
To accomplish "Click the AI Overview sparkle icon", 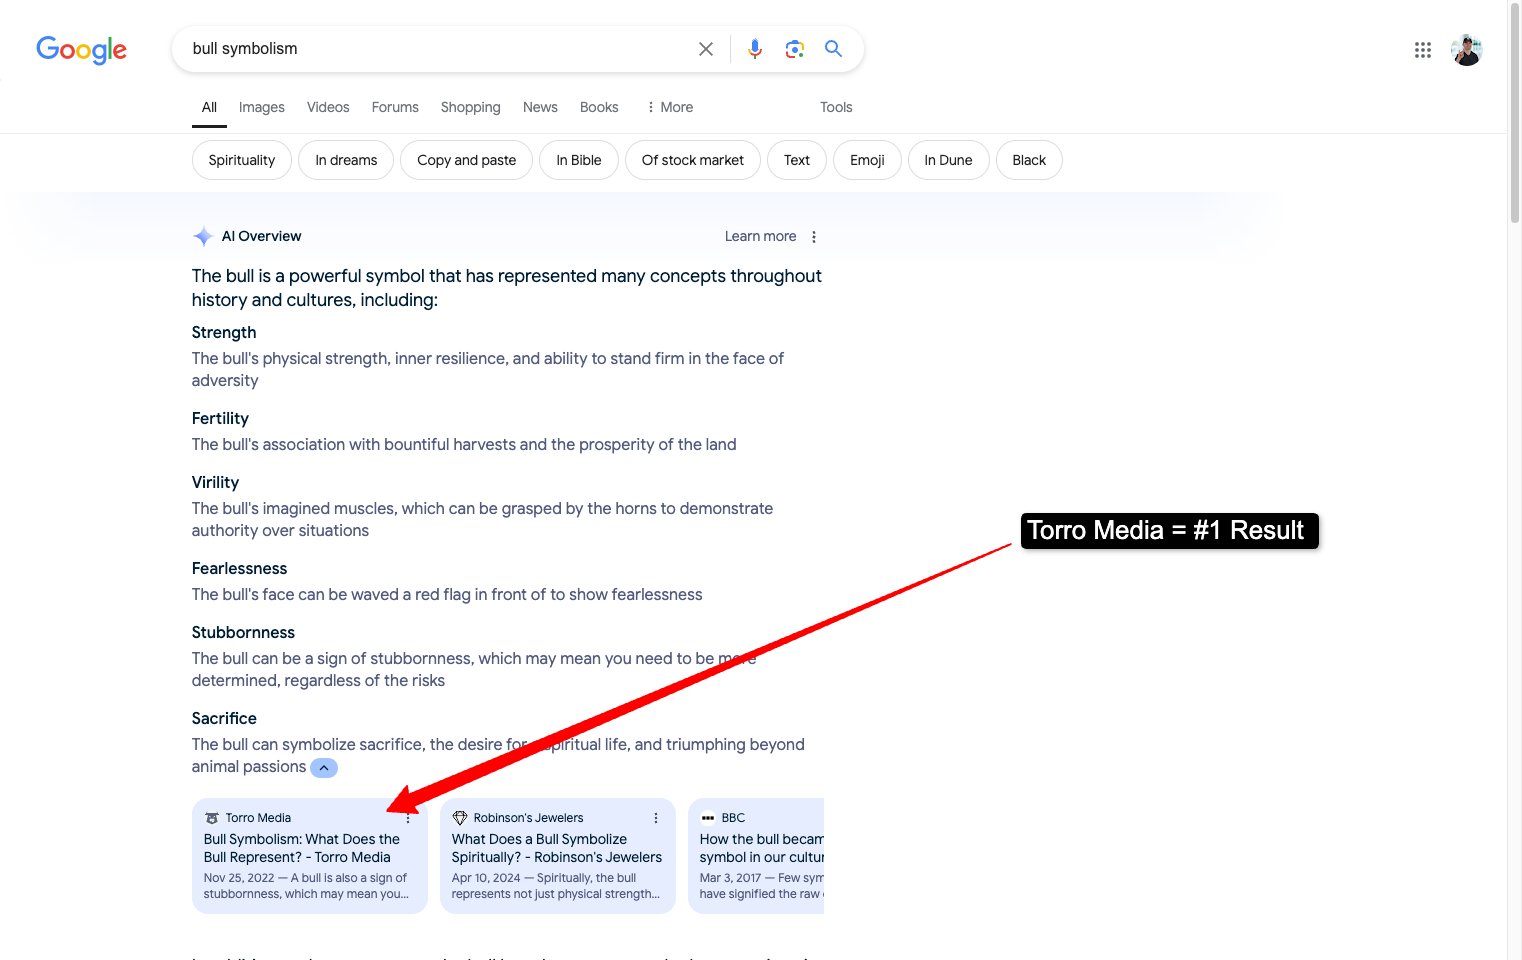I will point(203,236).
